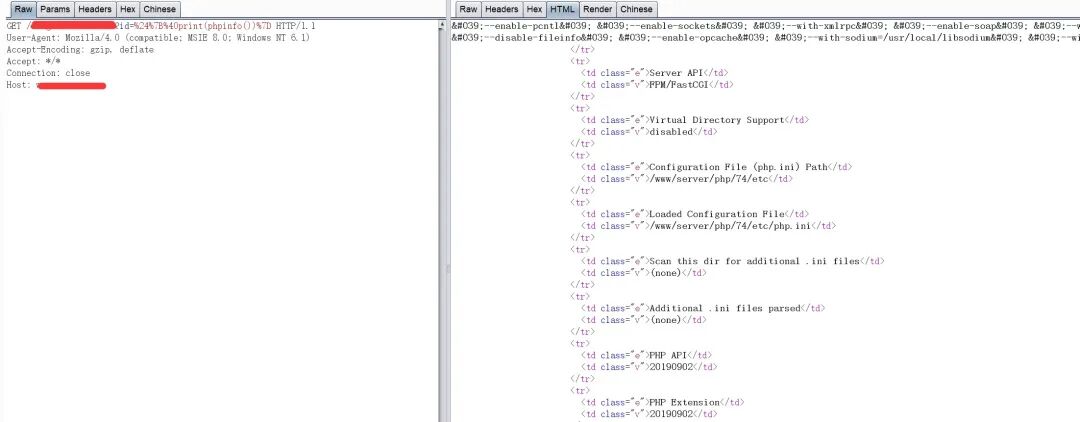Image resolution: width=1080 pixels, height=422 pixels.
Task: Click response line starting --disable-fileinfo
Action: pyautogui.click(x=765, y=37)
